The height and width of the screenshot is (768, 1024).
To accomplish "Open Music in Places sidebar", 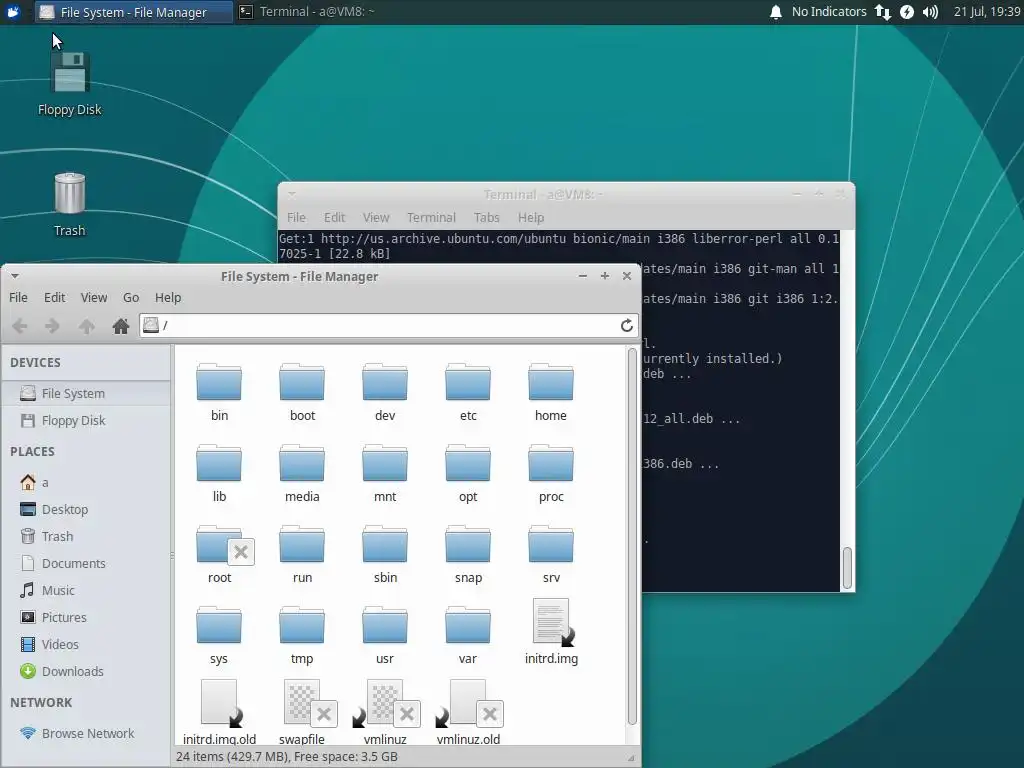I will (x=86, y=590).
